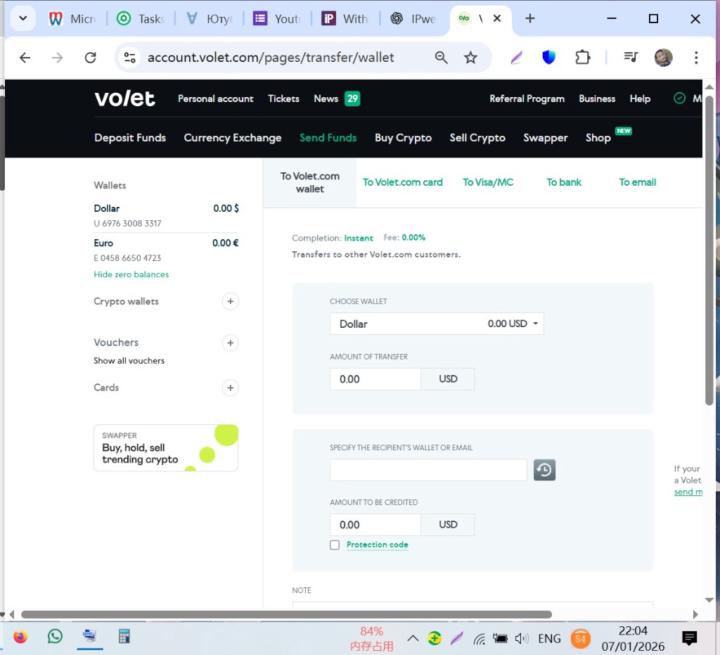Switch to To Visa/MC tab
This screenshot has width=720, height=655.
[x=488, y=182]
